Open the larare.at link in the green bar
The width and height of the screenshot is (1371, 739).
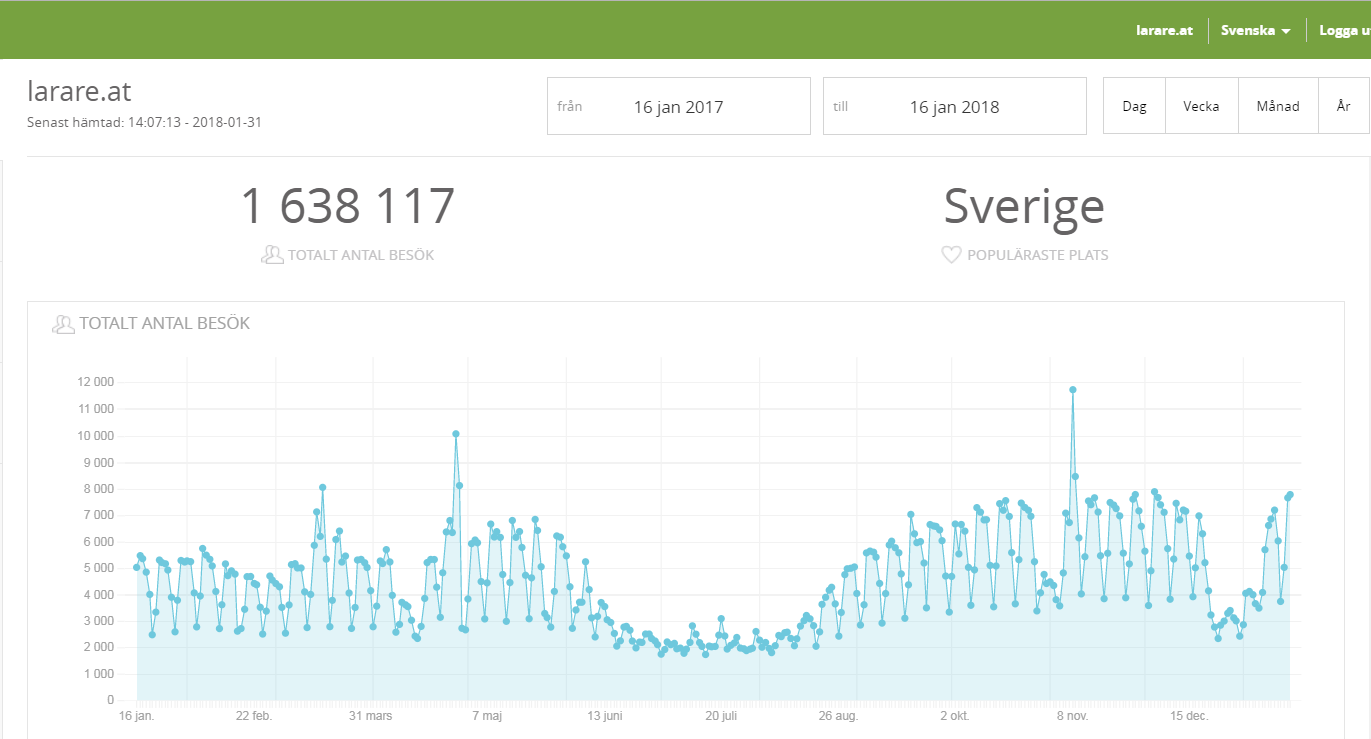pos(1165,30)
